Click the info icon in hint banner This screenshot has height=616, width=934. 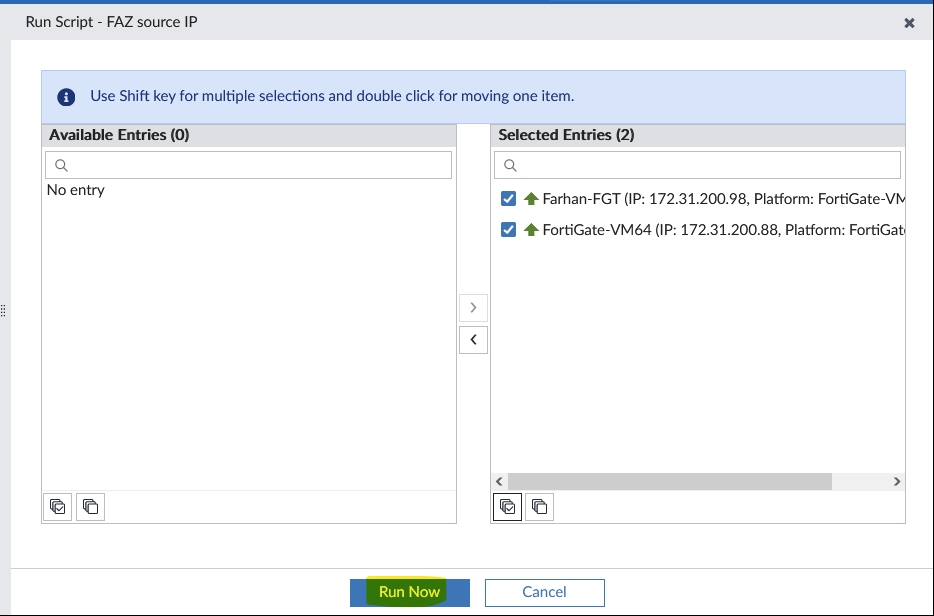(x=67, y=97)
